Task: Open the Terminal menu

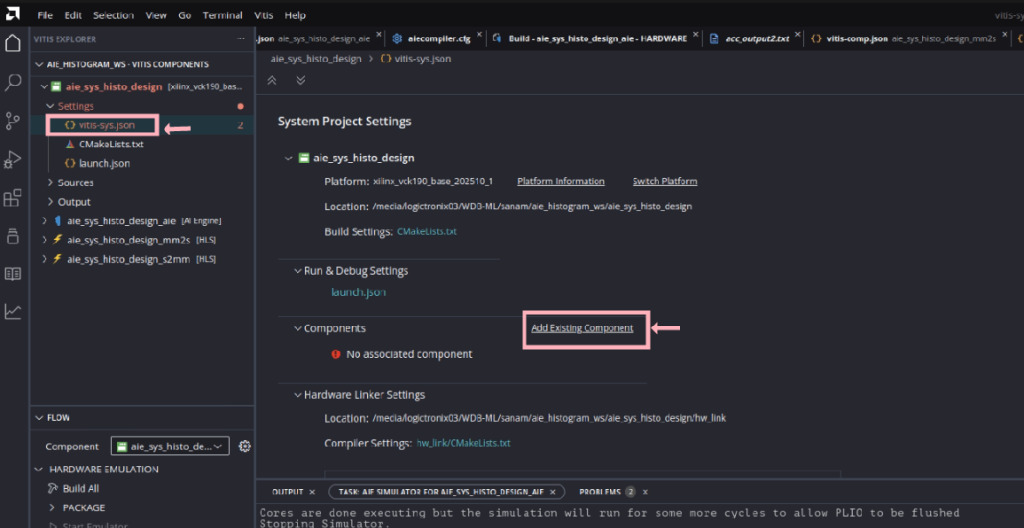Action: click(x=223, y=15)
